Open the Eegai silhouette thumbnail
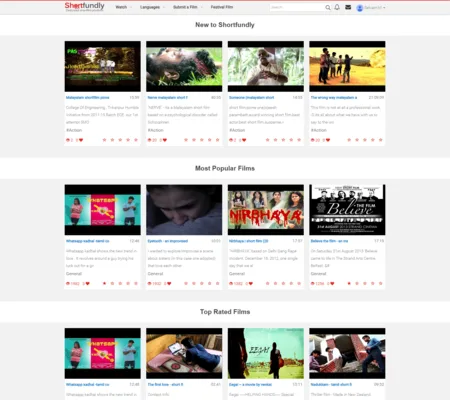The height and width of the screenshot is (400, 450). (266, 353)
